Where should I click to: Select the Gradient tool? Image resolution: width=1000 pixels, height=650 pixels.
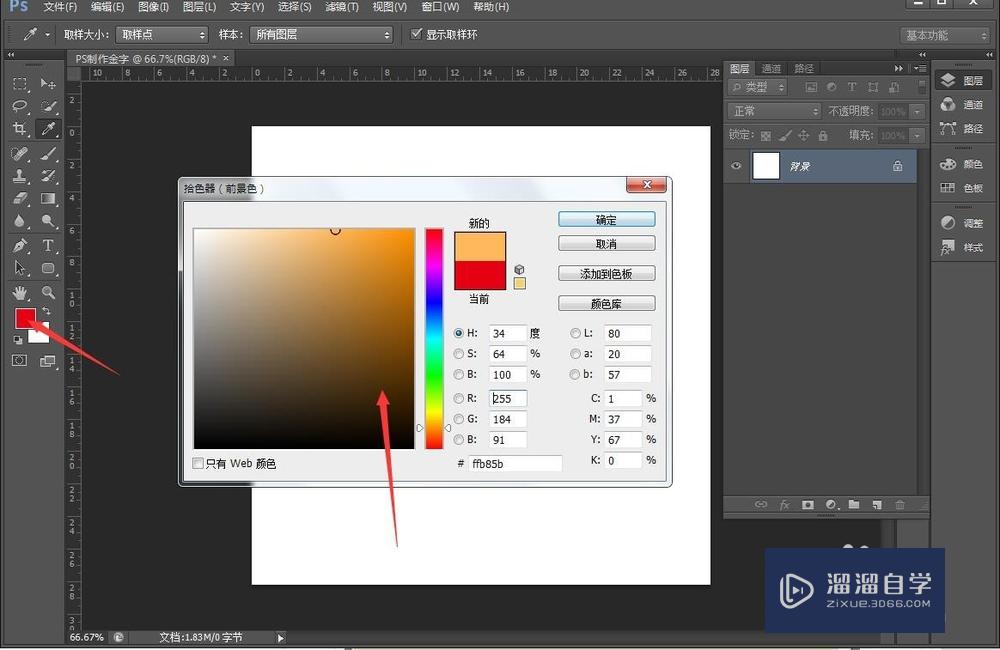(x=48, y=199)
